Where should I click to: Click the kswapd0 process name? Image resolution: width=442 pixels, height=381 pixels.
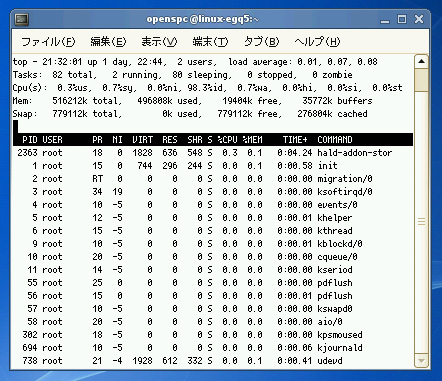coord(335,309)
